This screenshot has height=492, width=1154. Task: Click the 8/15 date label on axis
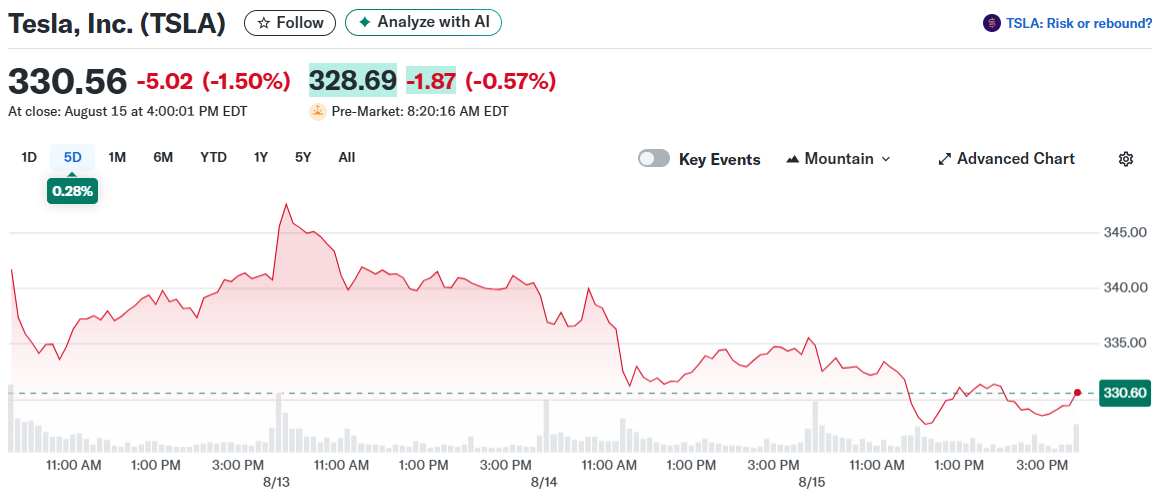813,482
